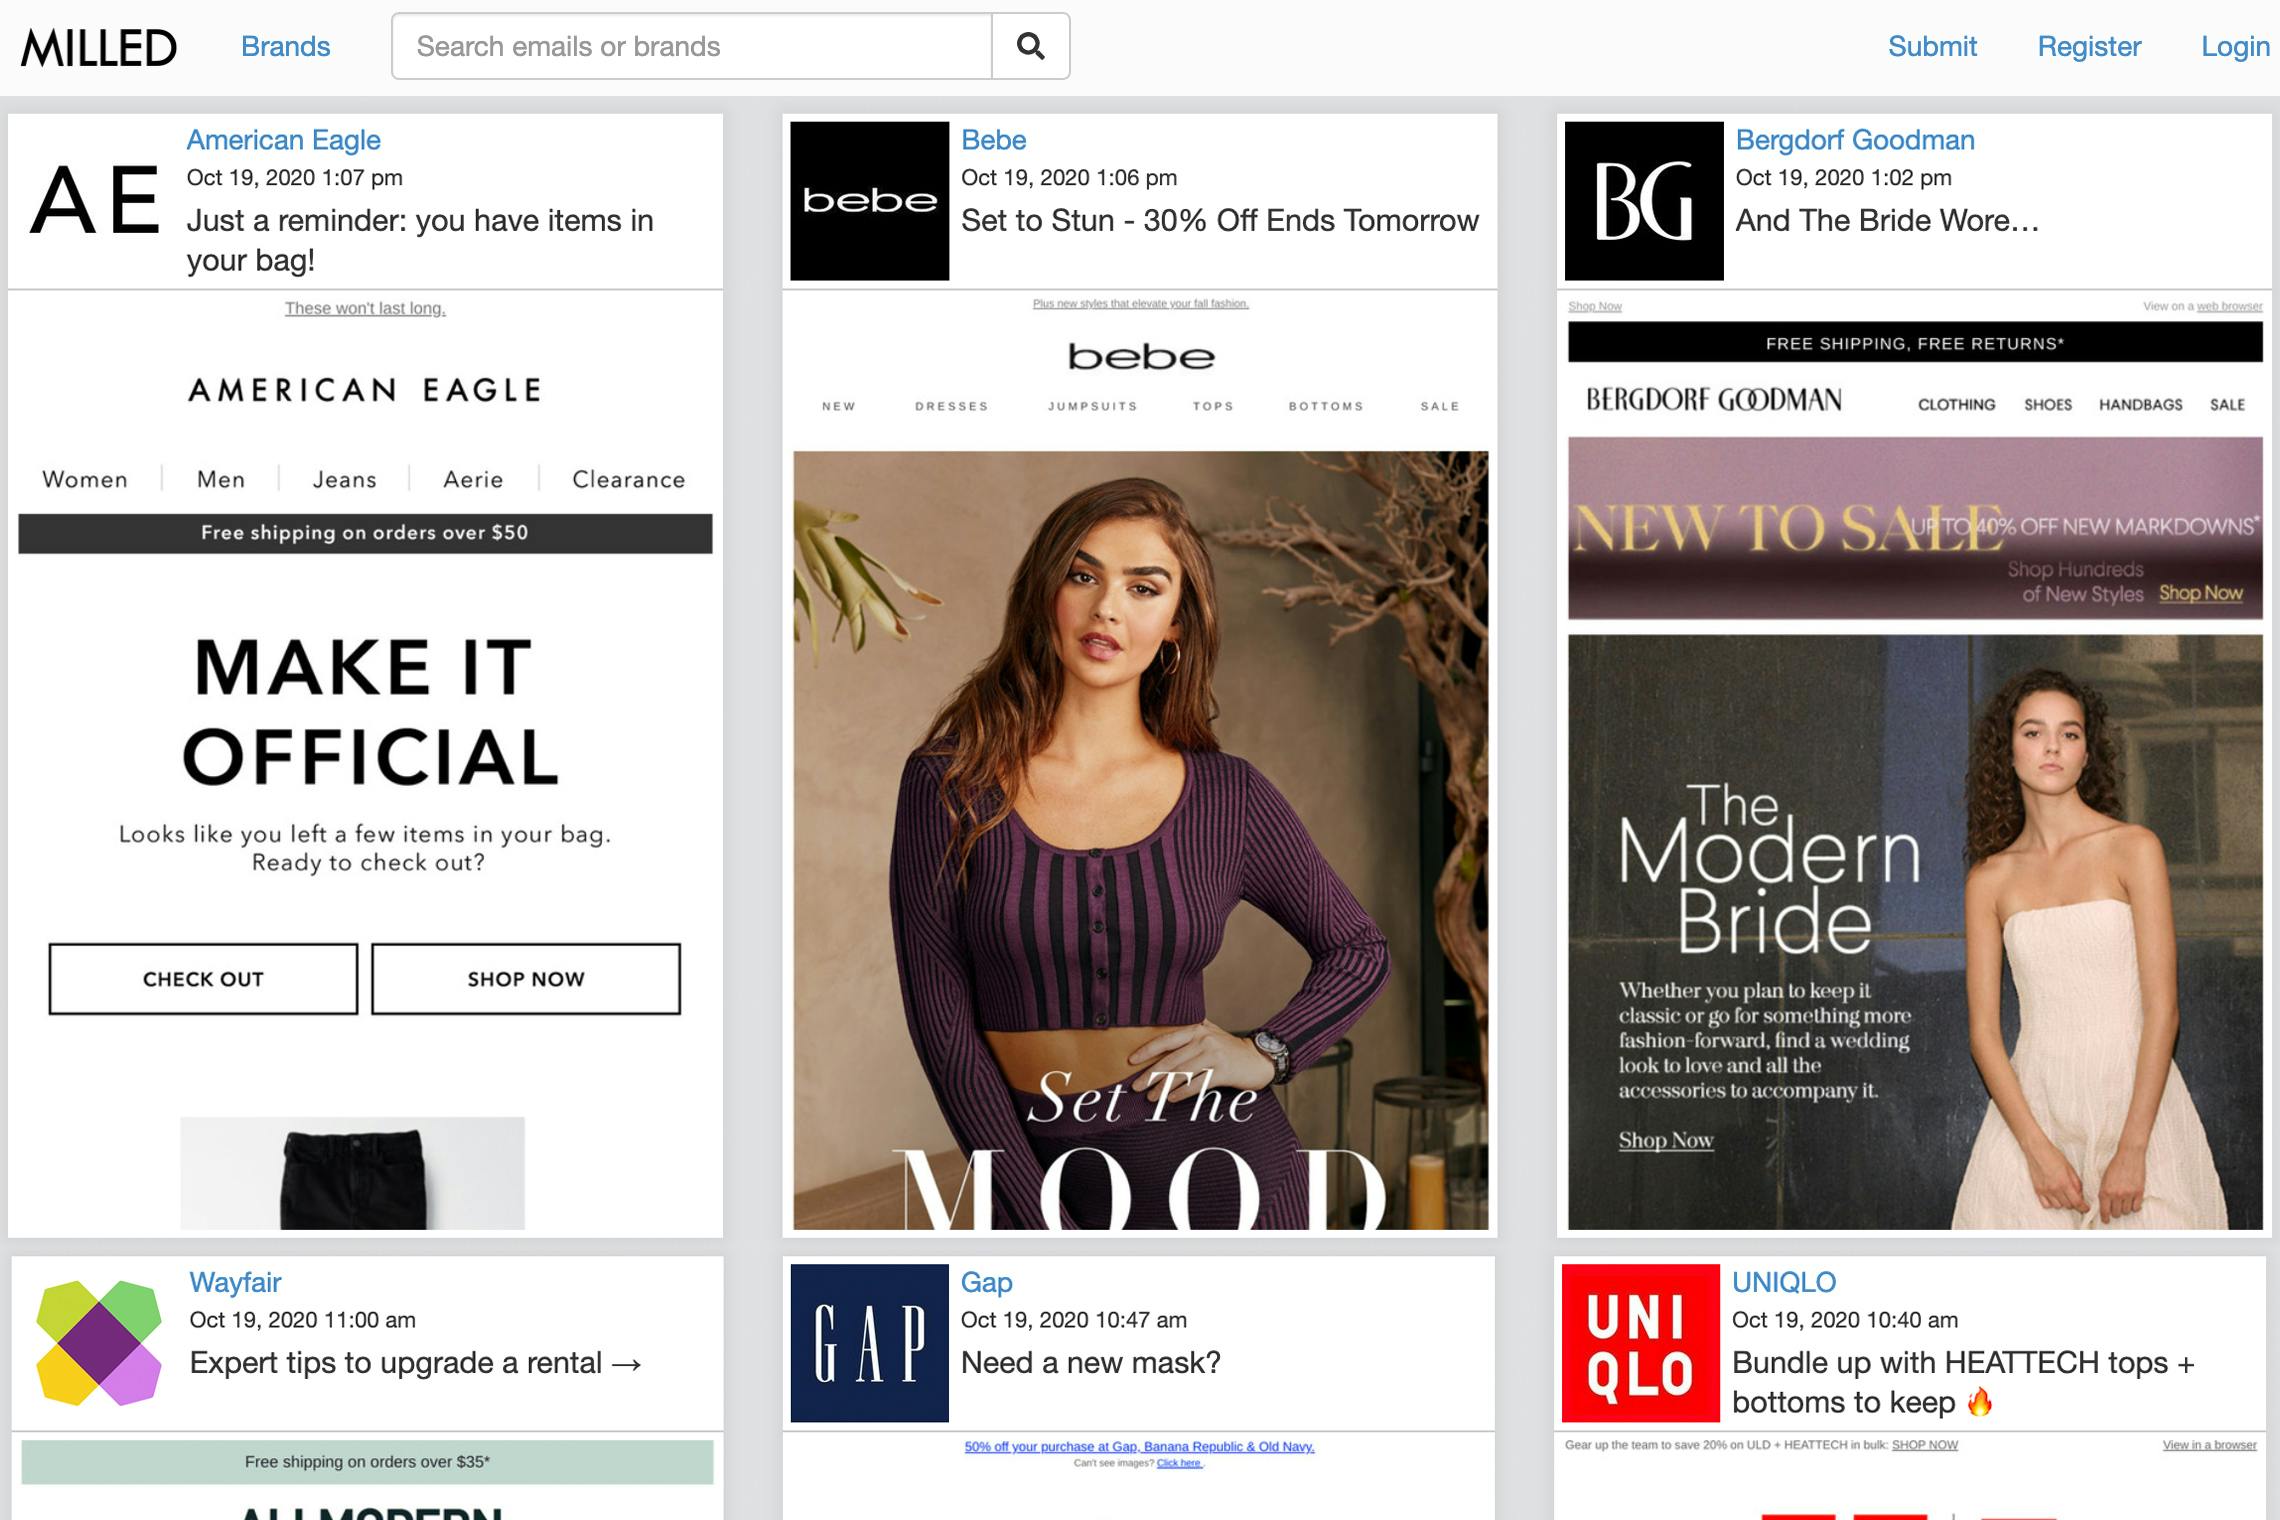Image resolution: width=2280 pixels, height=1520 pixels.
Task: Go to the Submit page
Action: (1931, 47)
